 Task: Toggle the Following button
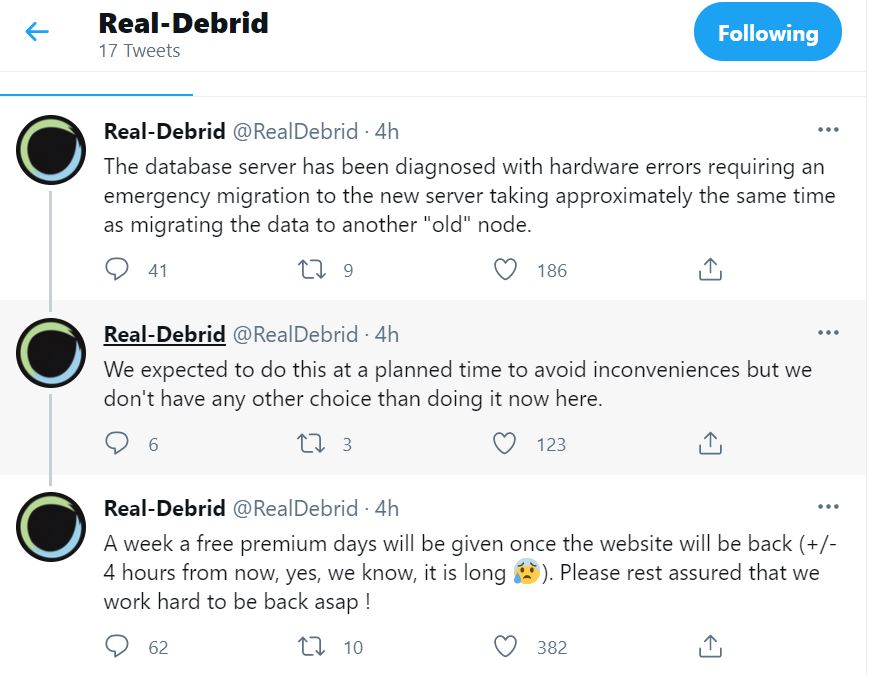pyautogui.click(x=767, y=33)
